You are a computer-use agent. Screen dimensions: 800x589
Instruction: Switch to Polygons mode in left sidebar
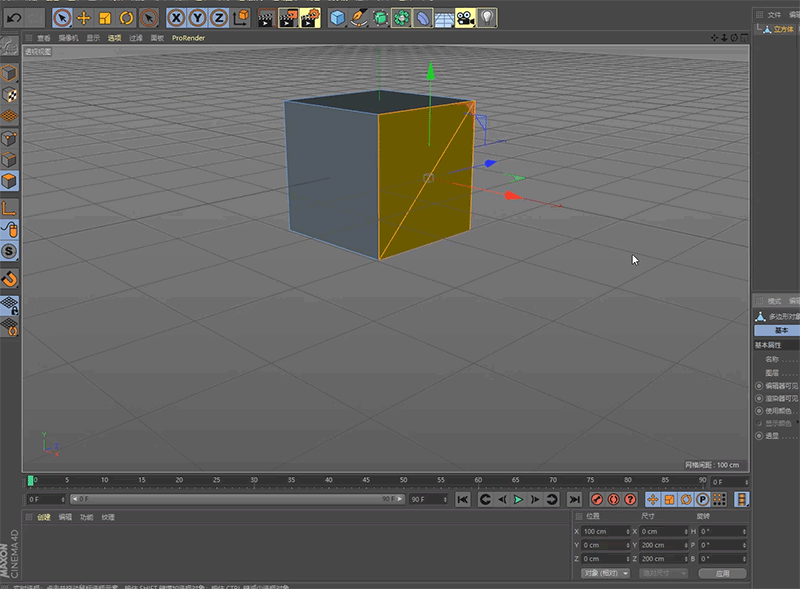[9, 181]
